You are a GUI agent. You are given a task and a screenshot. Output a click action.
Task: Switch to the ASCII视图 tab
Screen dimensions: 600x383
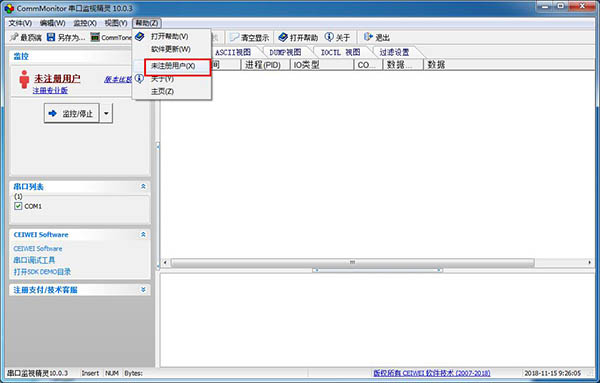(233, 52)
